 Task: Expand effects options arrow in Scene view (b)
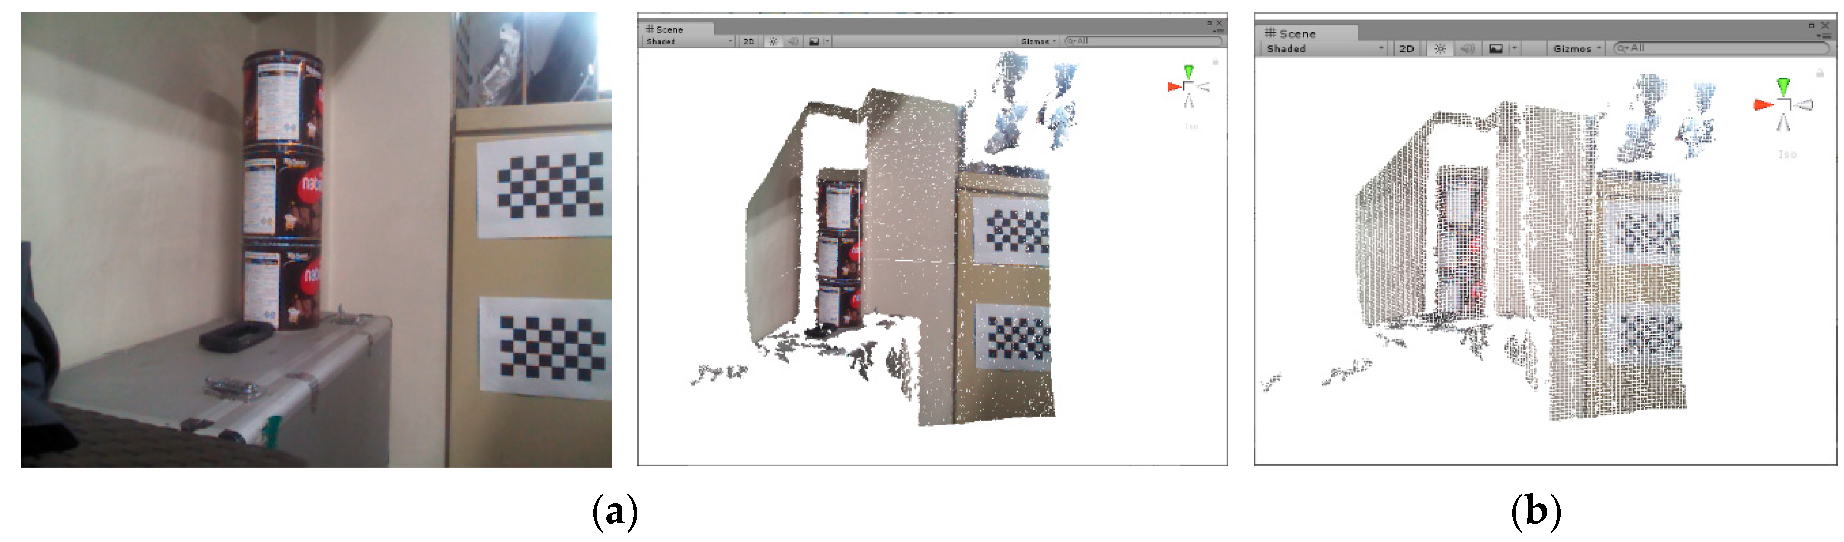tap(1515, 48)
